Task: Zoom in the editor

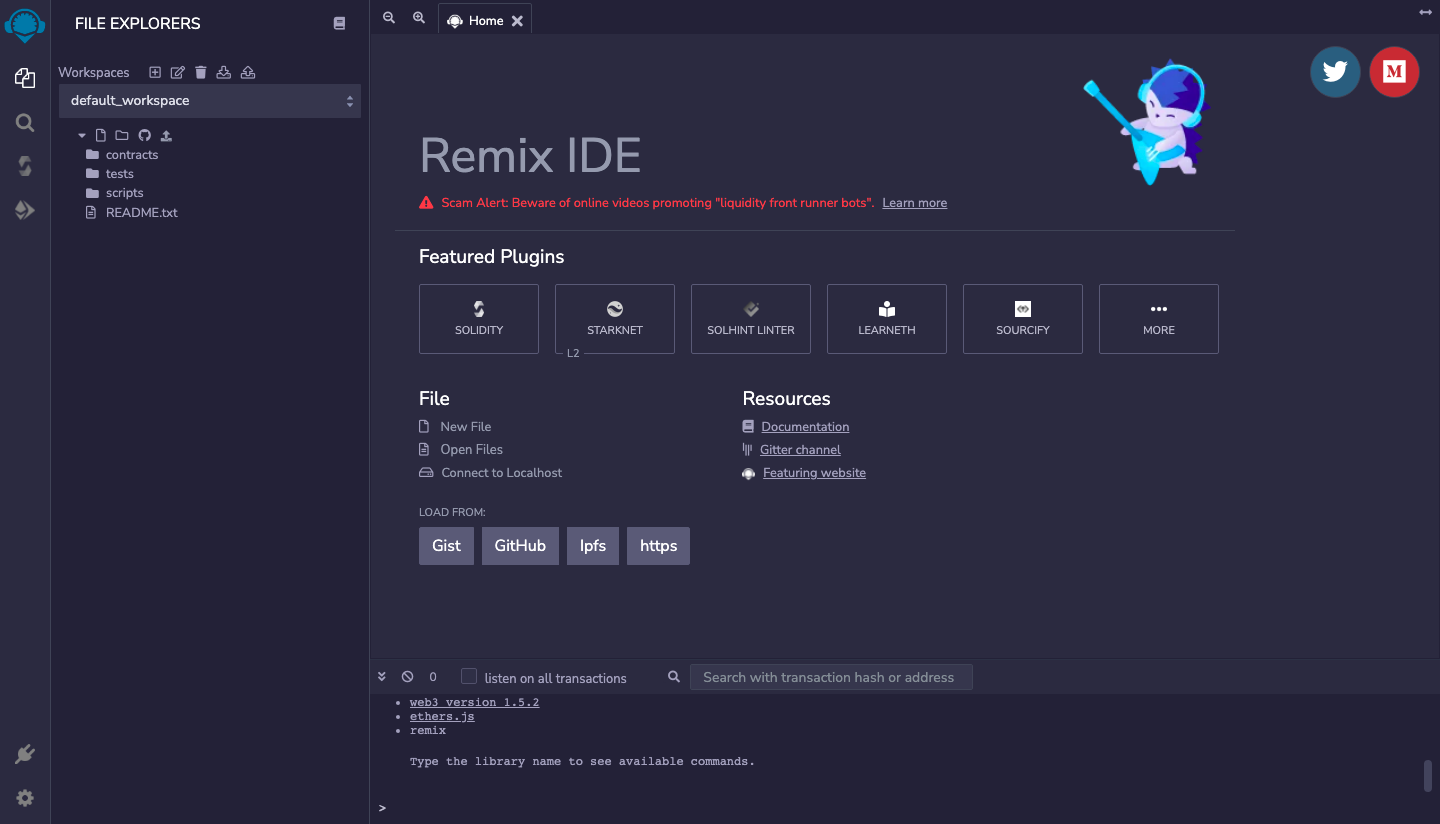Action: click(419, 18)
